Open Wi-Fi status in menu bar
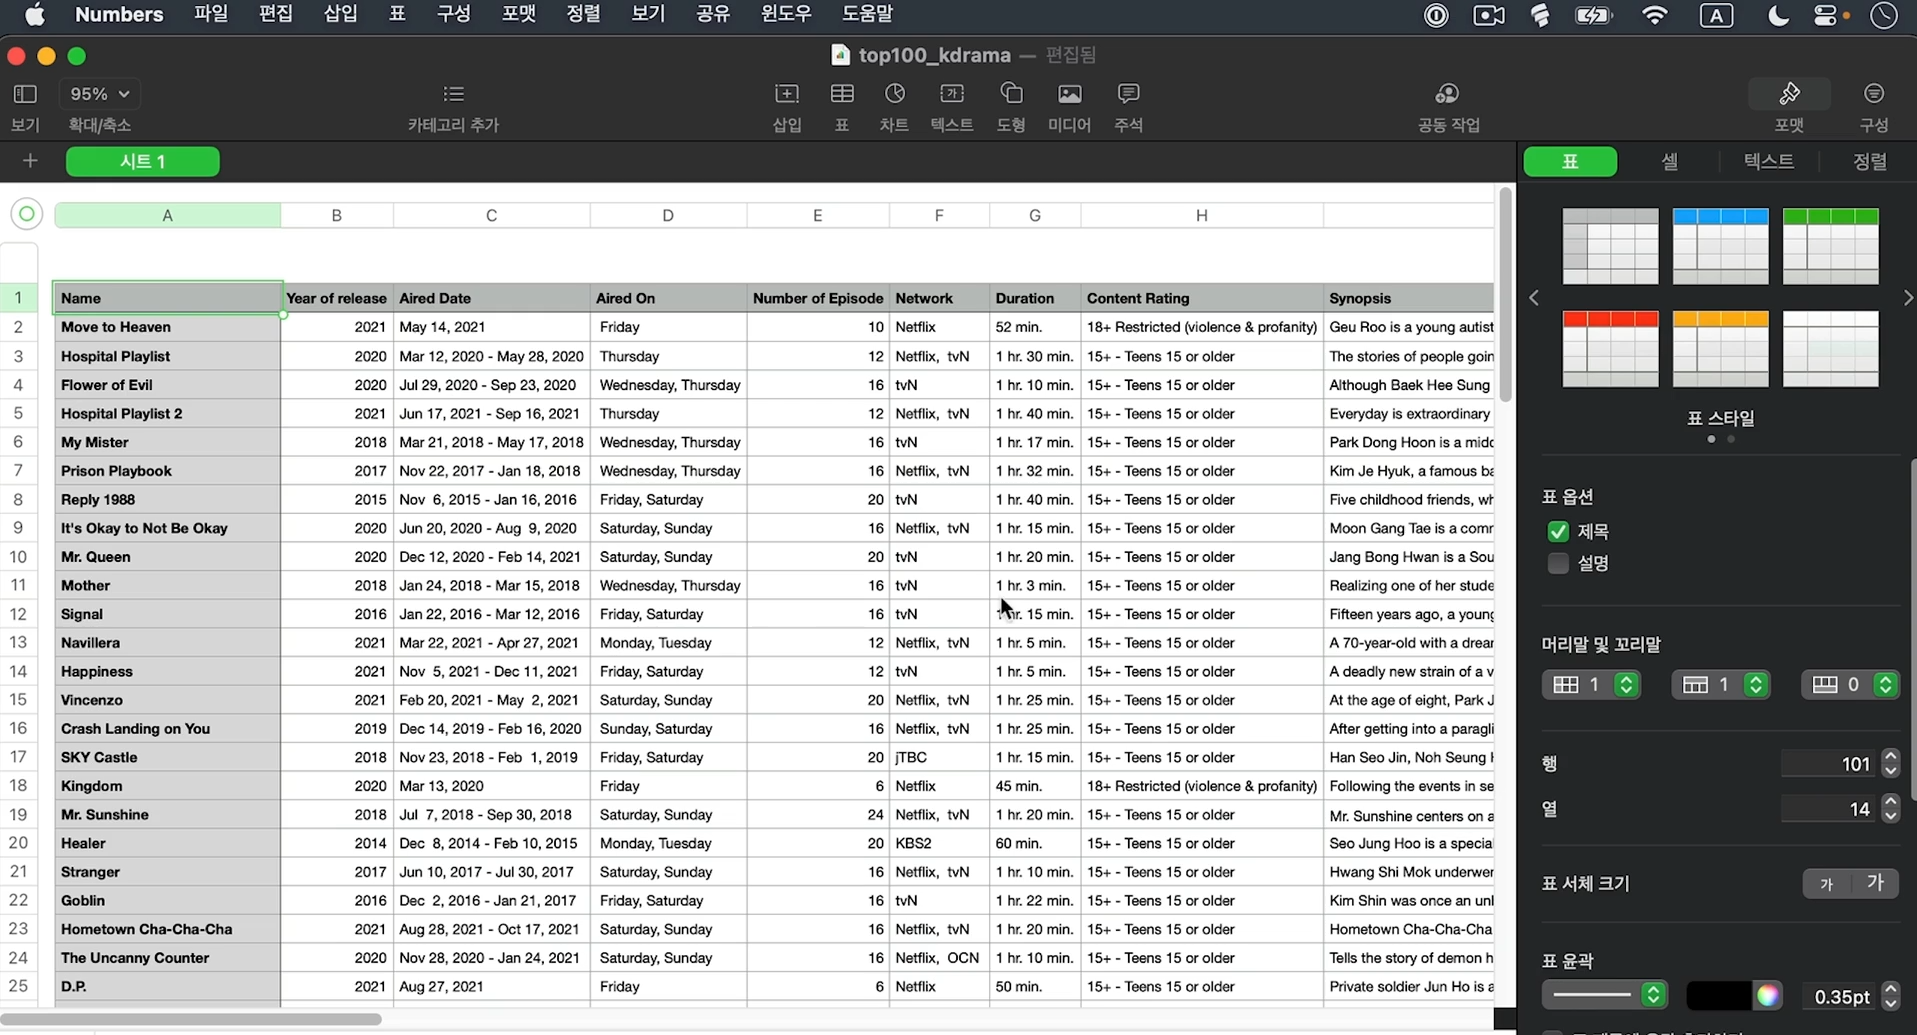The width and height of the screenshot is (1917, 1035). [x=1655, y=15]
